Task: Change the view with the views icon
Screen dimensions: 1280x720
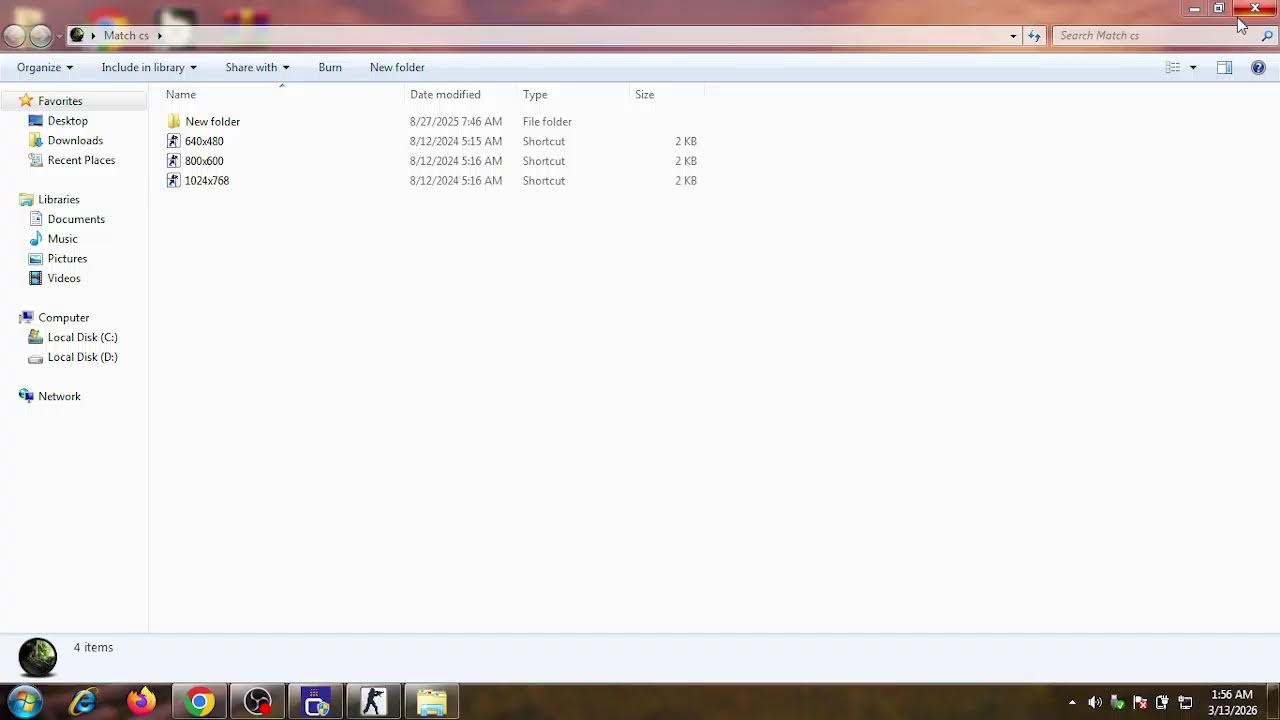Action: pyautogui.click(x=1172, y=67)
